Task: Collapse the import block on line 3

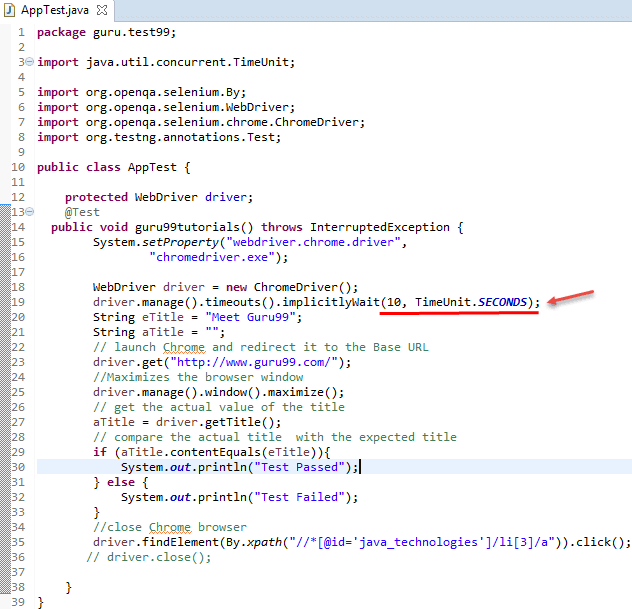Action: coord(30,62)
